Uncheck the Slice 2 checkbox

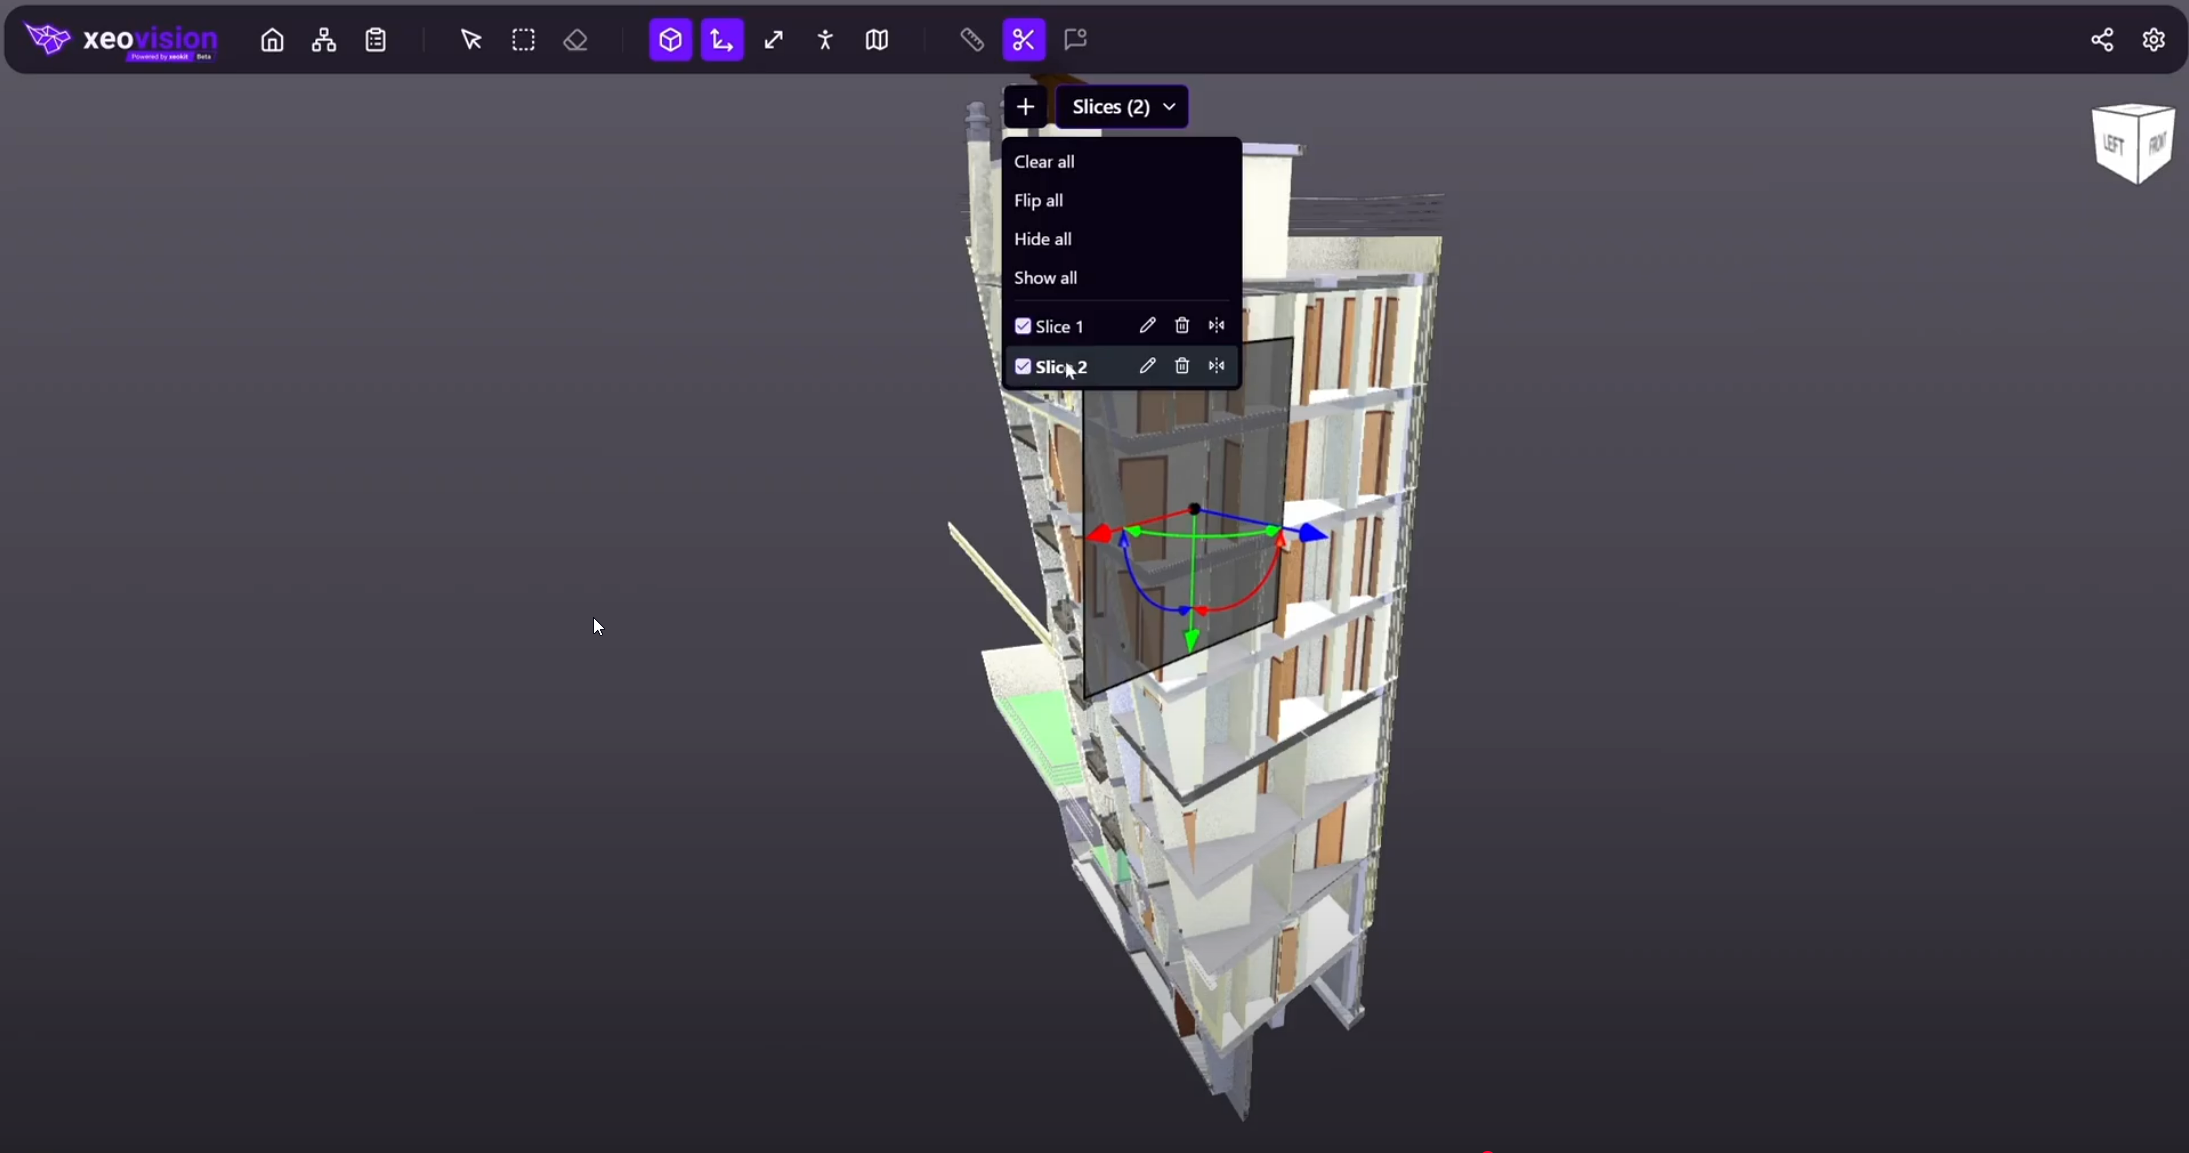click(x=1023, y=367)
